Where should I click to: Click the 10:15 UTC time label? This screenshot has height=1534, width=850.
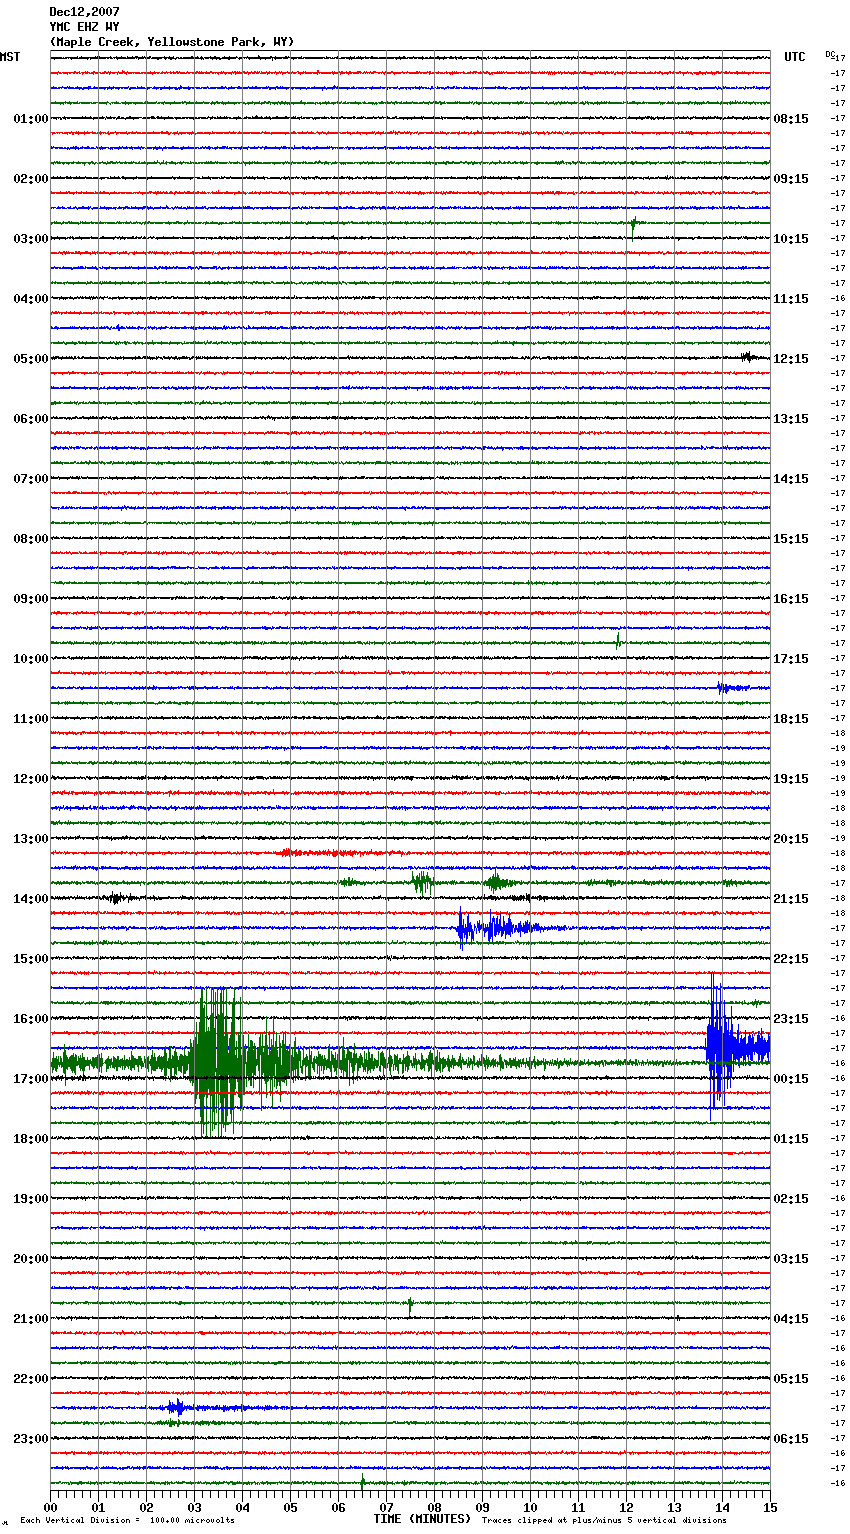791,239
